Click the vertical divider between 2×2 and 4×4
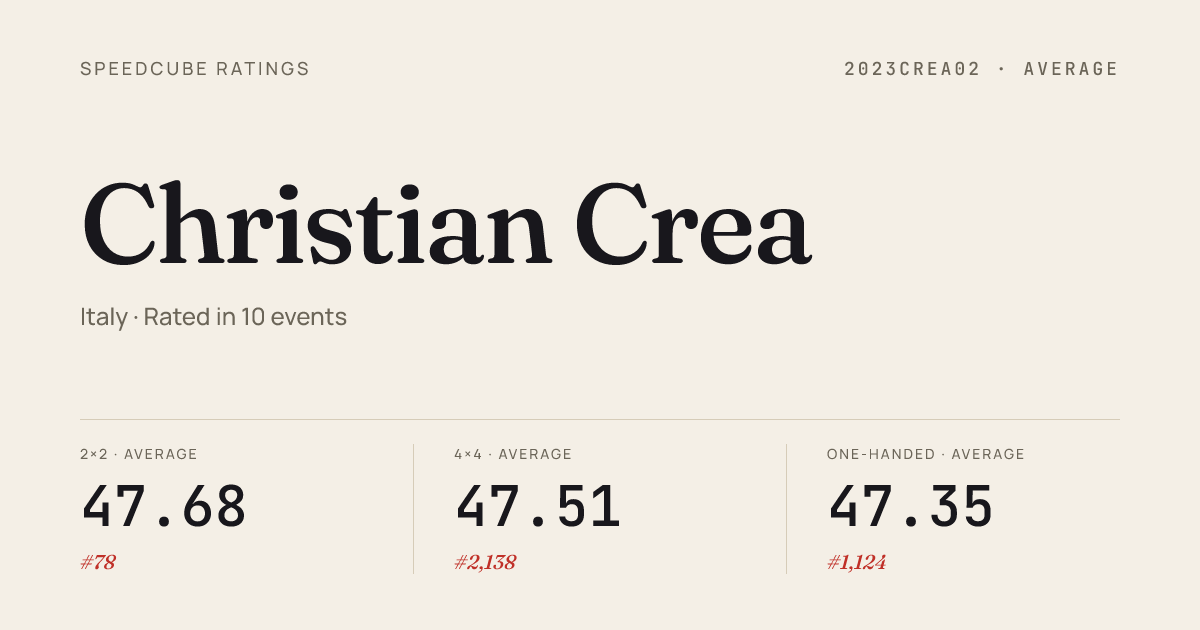 coord(413,509)
